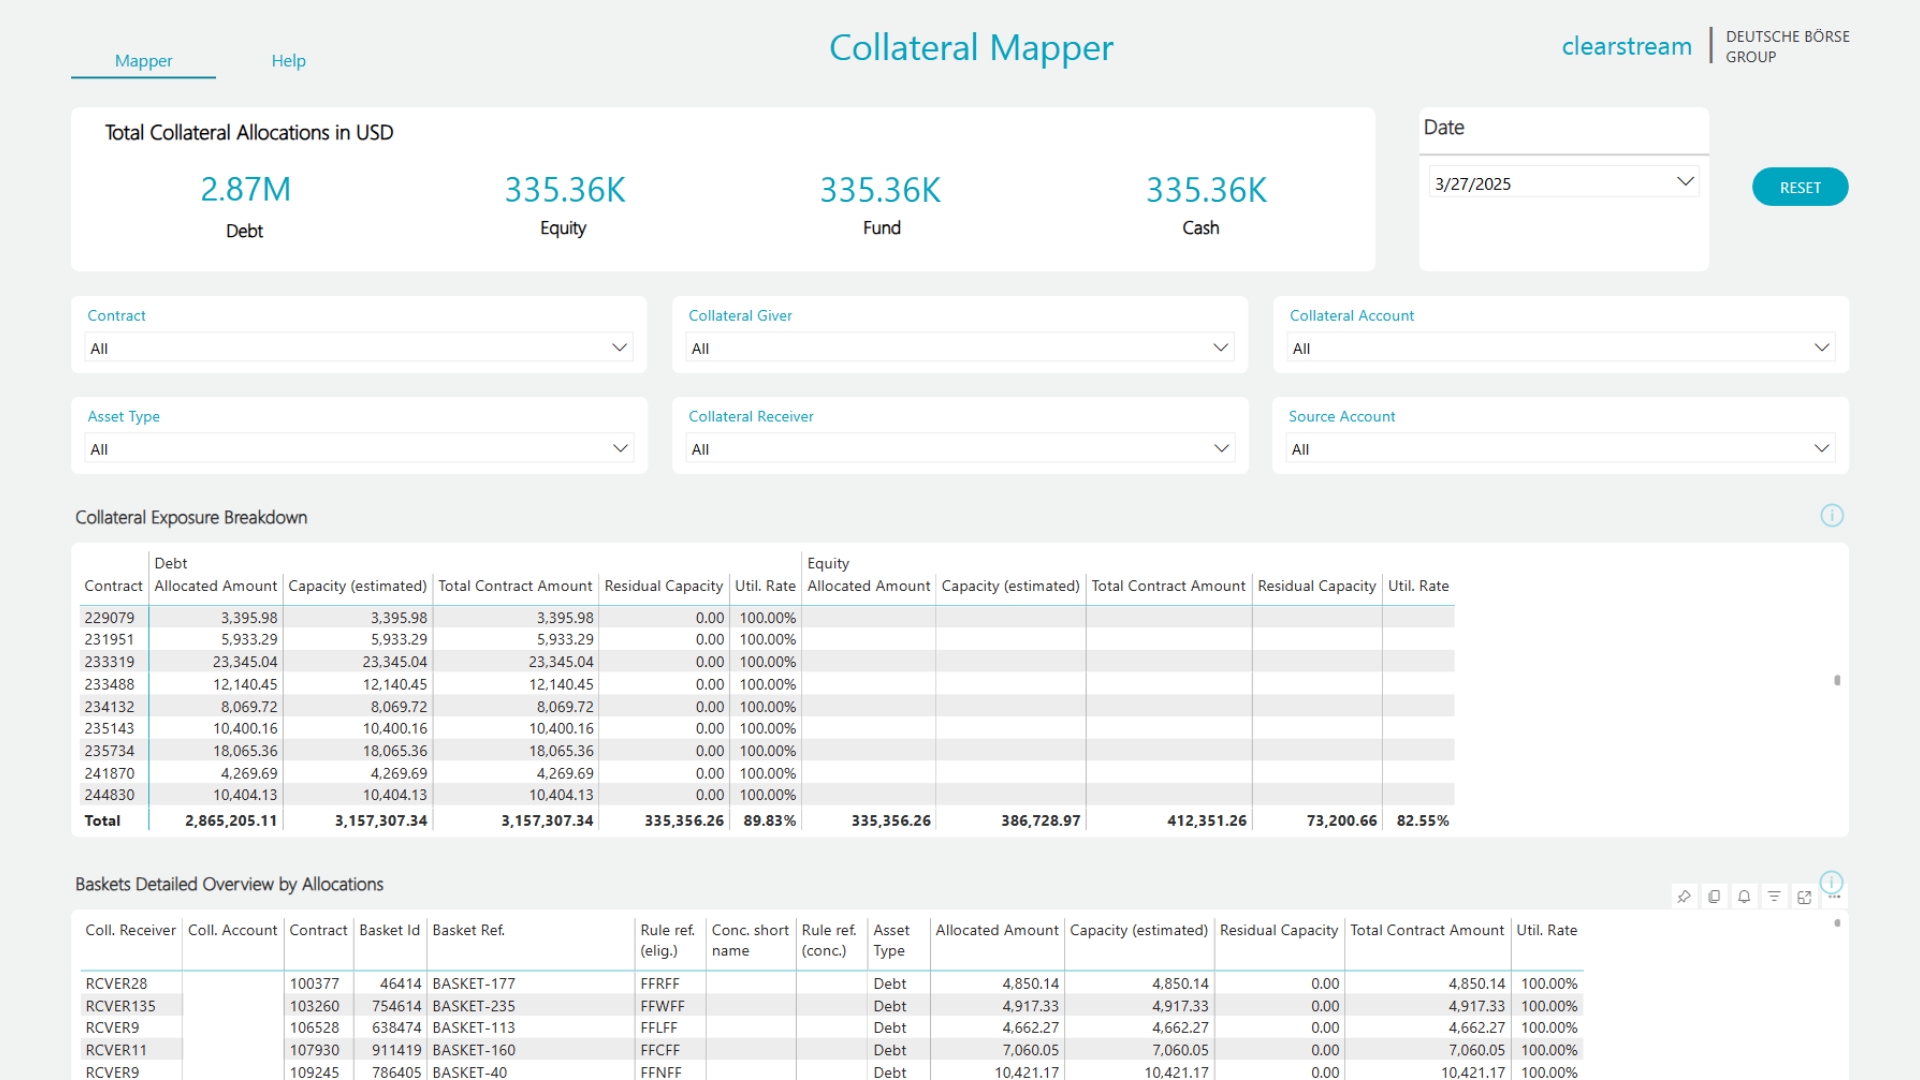This screenshot has height=1080, width=1920.
Task: Switch to the Help tab
Action: pos(288,61)
